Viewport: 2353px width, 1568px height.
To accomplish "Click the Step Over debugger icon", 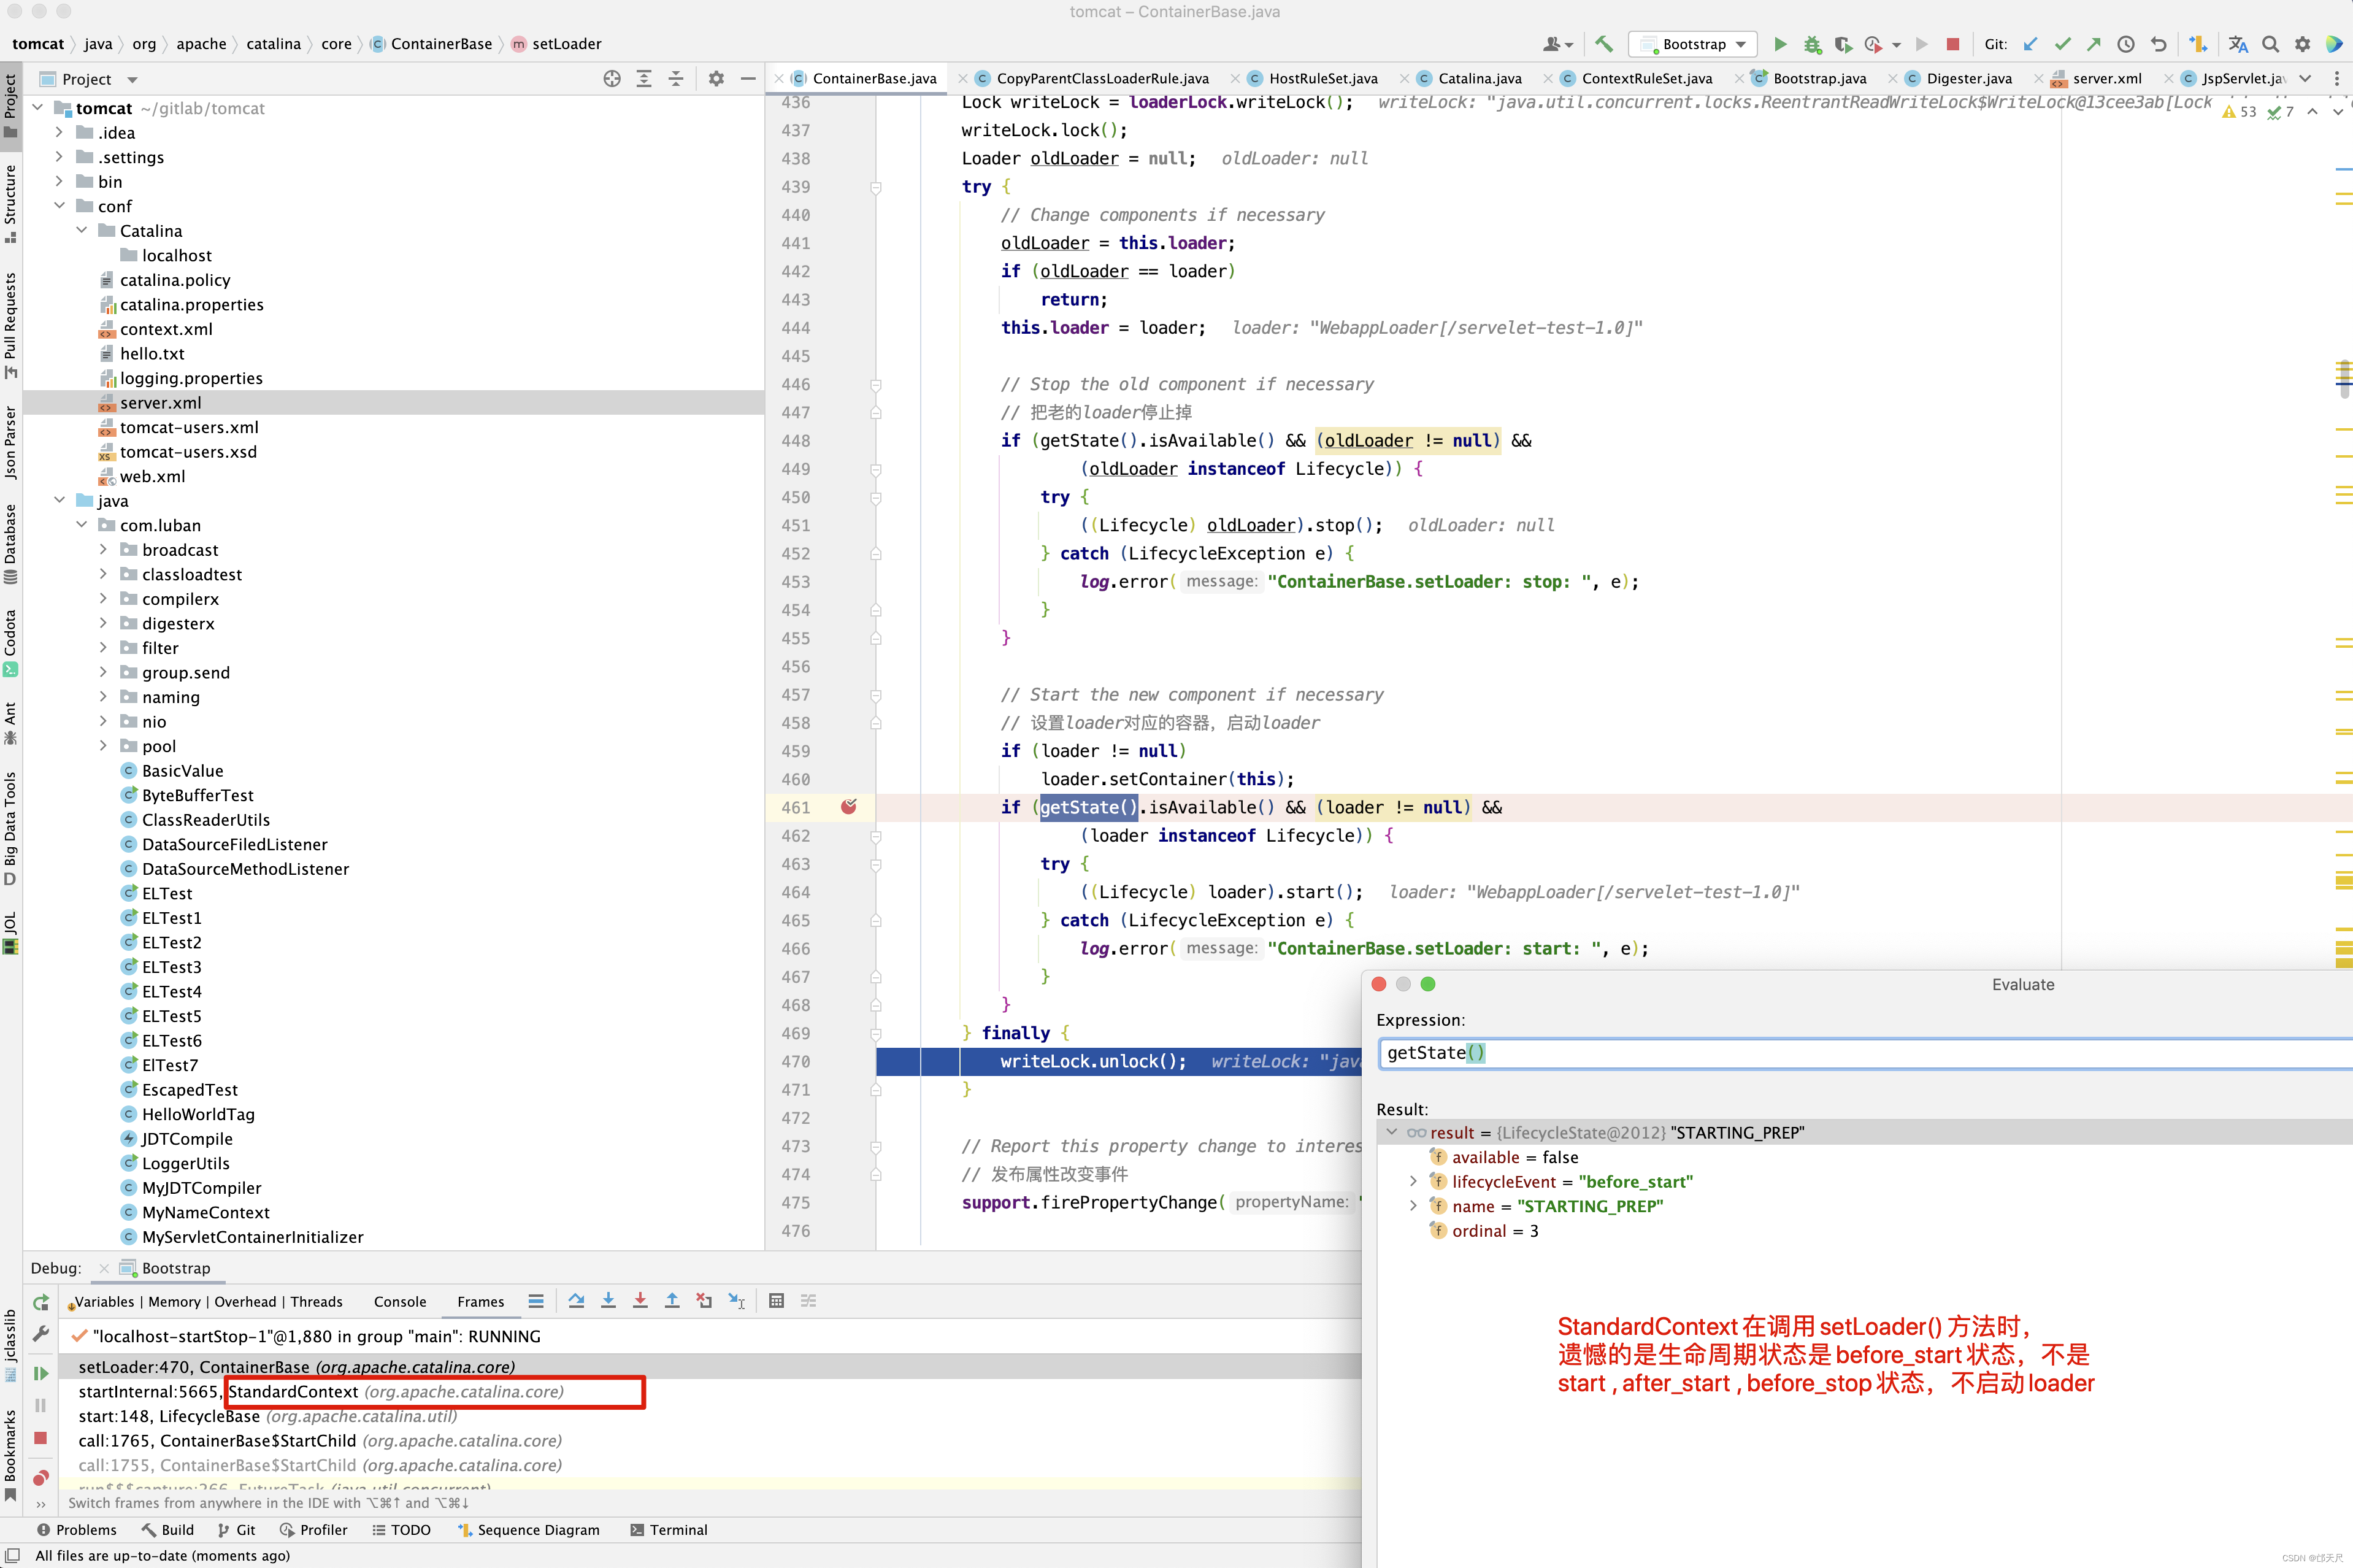I will pos(576,1301).
